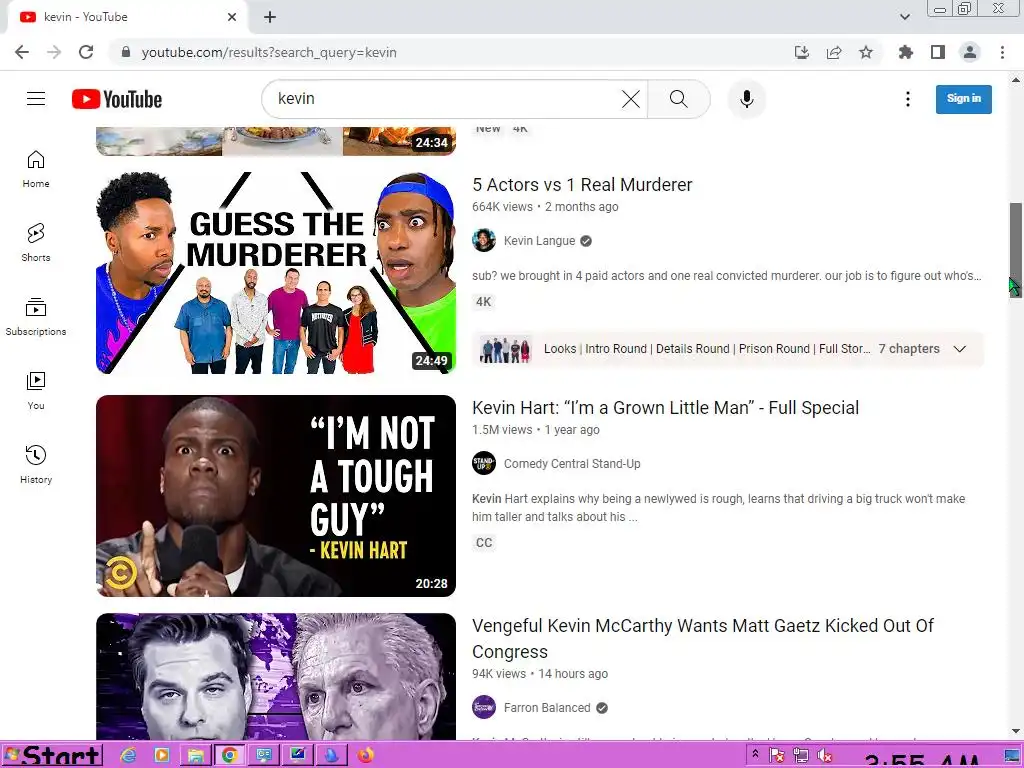Viewport: 1024px width, 768px height.
Task: Open the 5 Actors vs 1 Real Murderer title
Action: [x=582, y=185]
